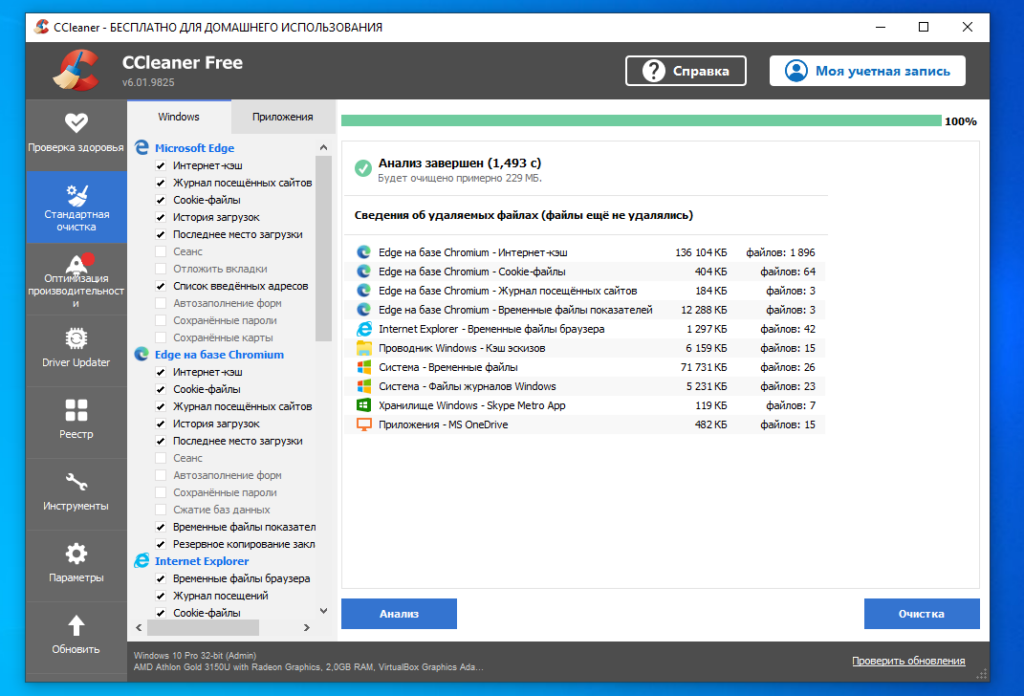Click the Internet Explorer icon in results list

point(364,328)
